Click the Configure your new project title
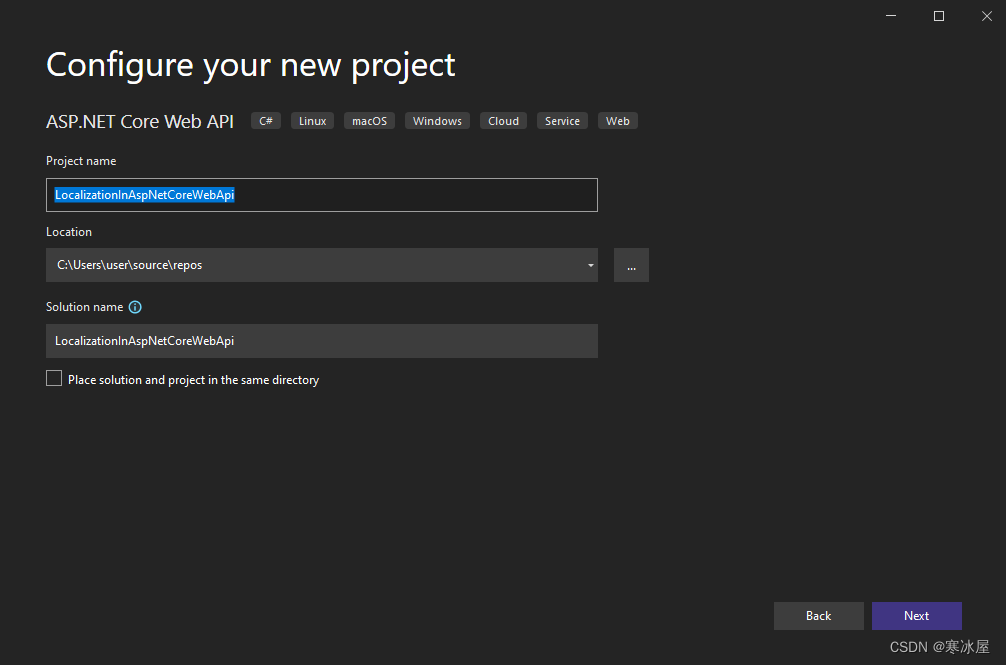Screen dimensions: 1006x665 (250, 65)
